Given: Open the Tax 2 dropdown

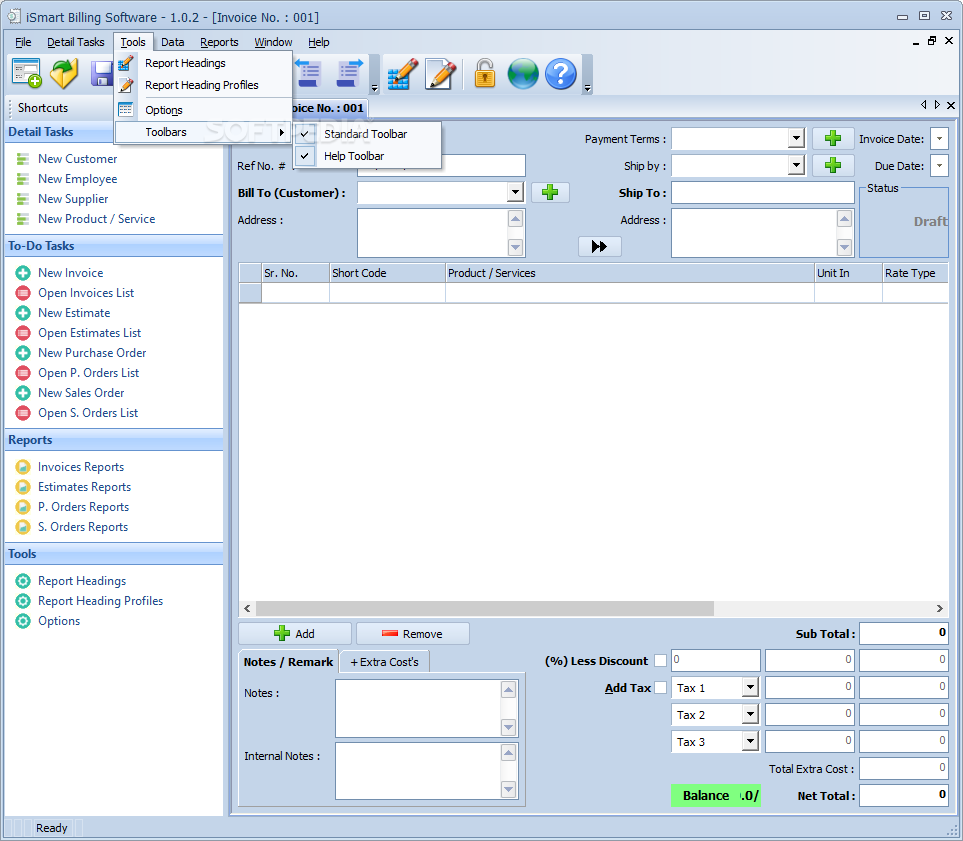Looking at the screenshot, I should coord(750,714).
